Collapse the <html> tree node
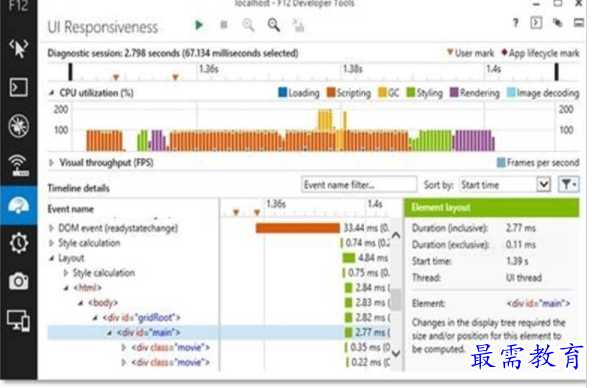592x388 pixels. point(66,288)
